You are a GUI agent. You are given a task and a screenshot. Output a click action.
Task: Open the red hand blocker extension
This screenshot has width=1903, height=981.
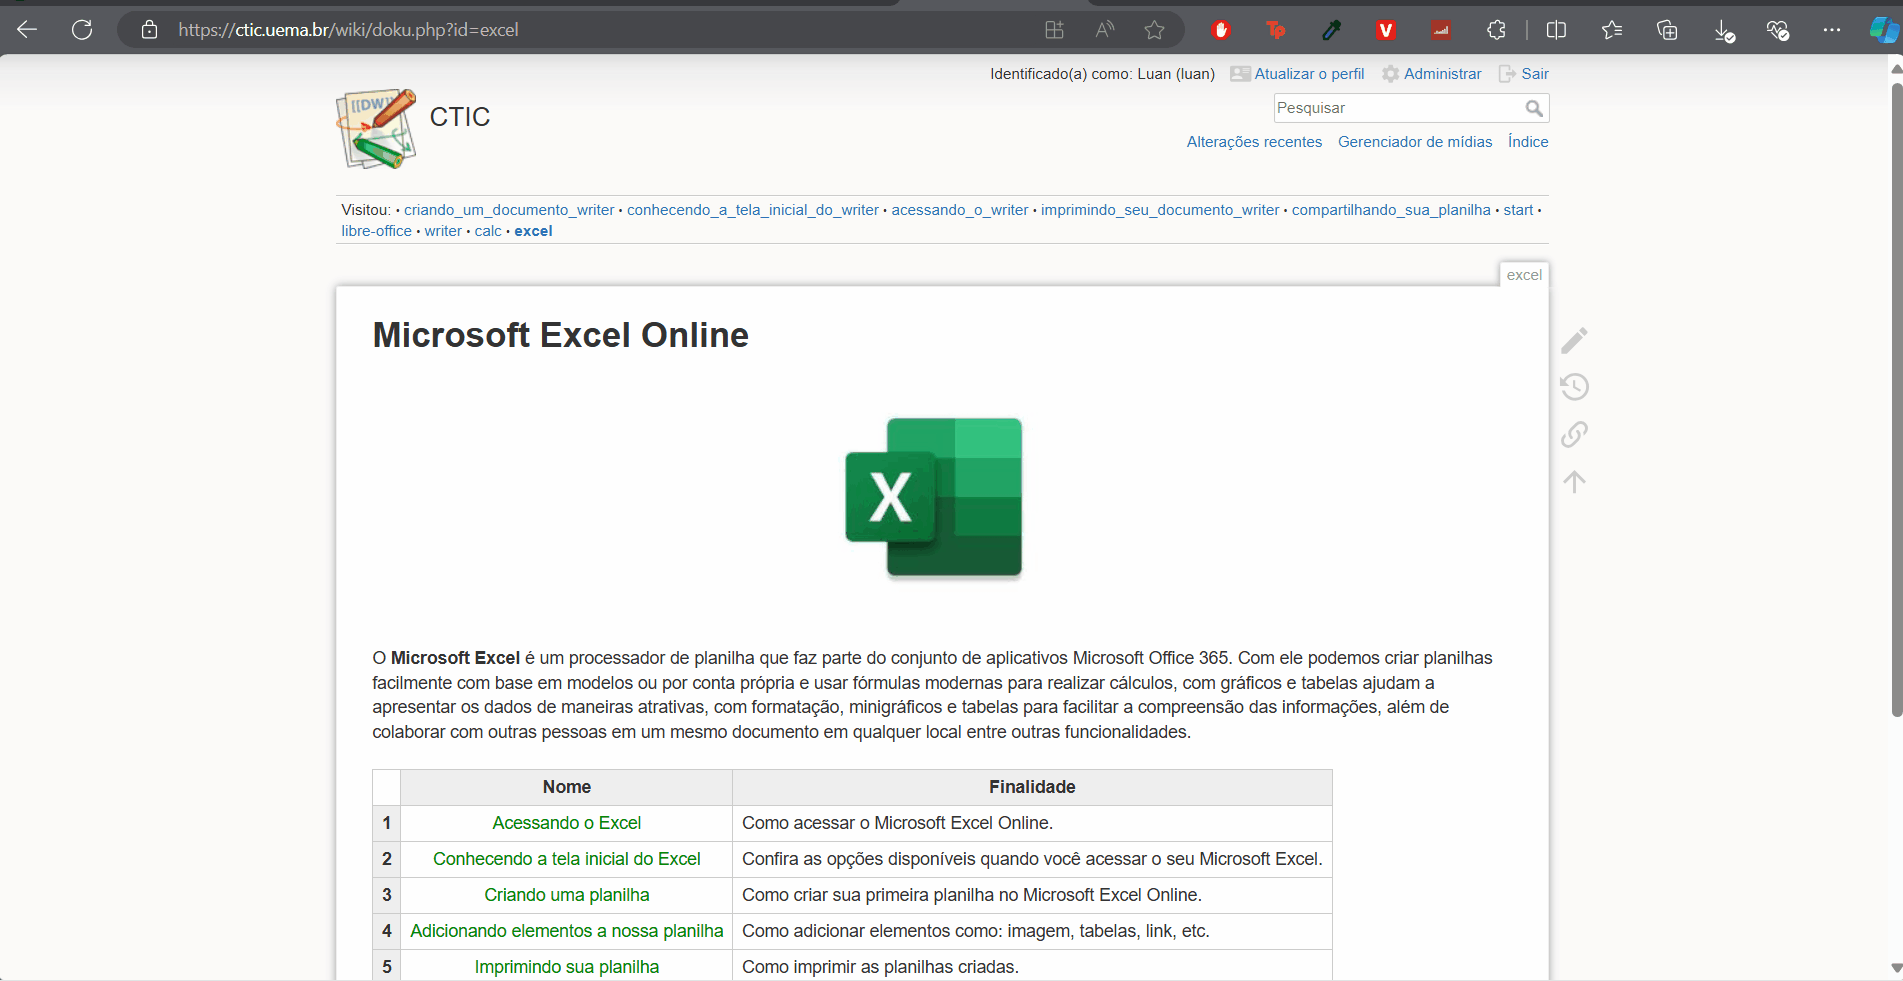point(1221,30)
